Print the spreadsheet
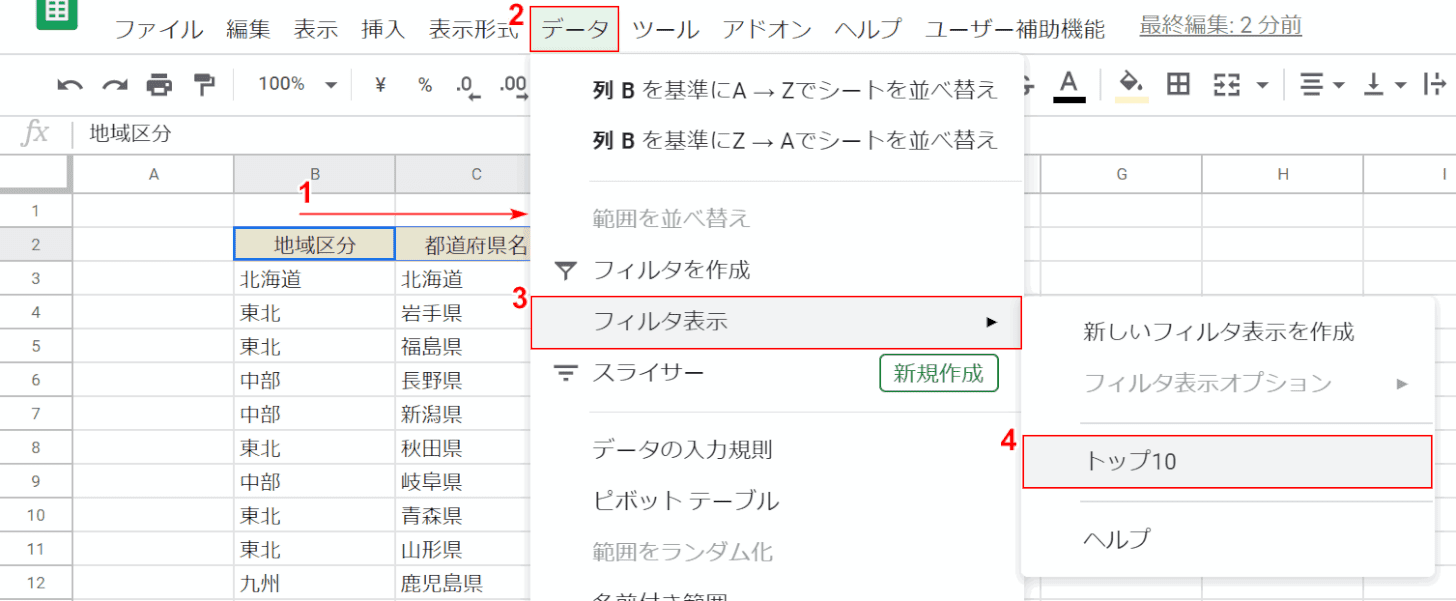The width and height of the screenshot is (1456, 601). (x=159, y=86)
